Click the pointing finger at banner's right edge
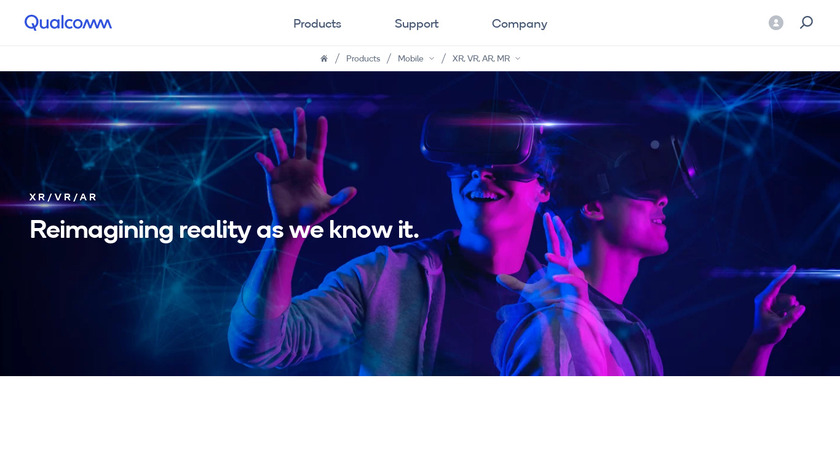 [778, 305]
